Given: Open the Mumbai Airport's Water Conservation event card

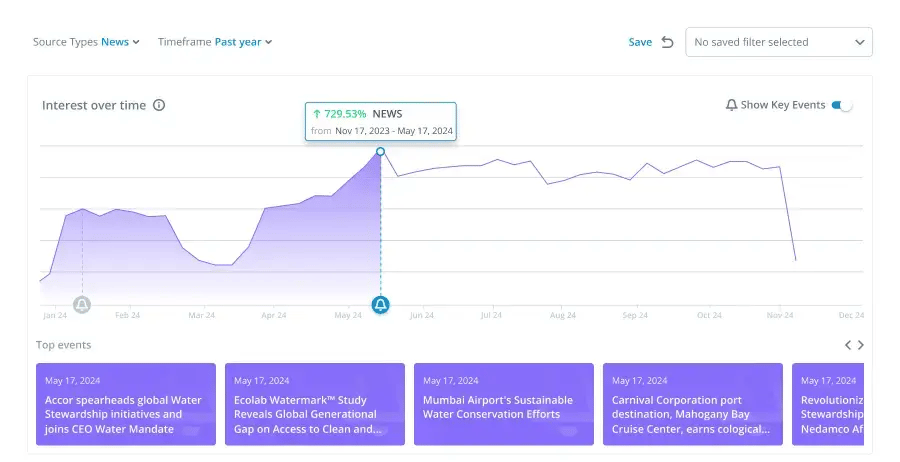Looking at the screenshot, I should [x=503, y=404].
